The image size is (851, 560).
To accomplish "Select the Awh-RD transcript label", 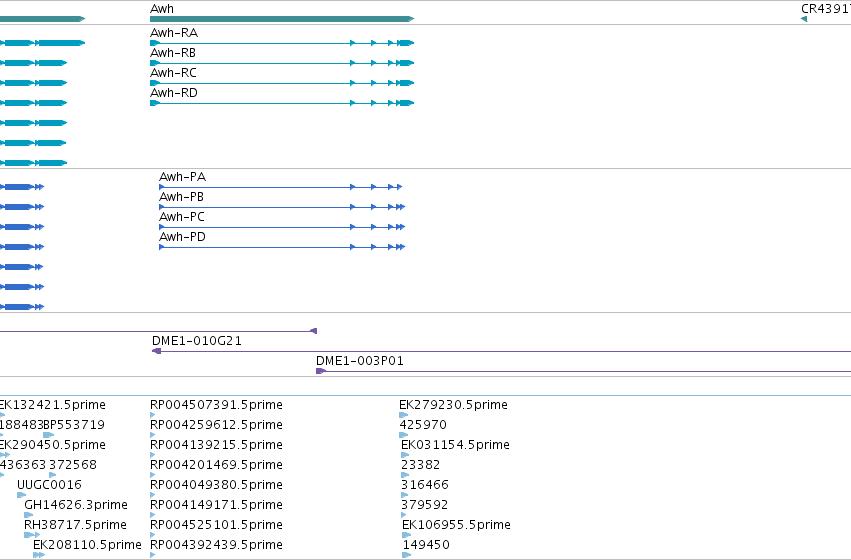I will click(174, 93).
